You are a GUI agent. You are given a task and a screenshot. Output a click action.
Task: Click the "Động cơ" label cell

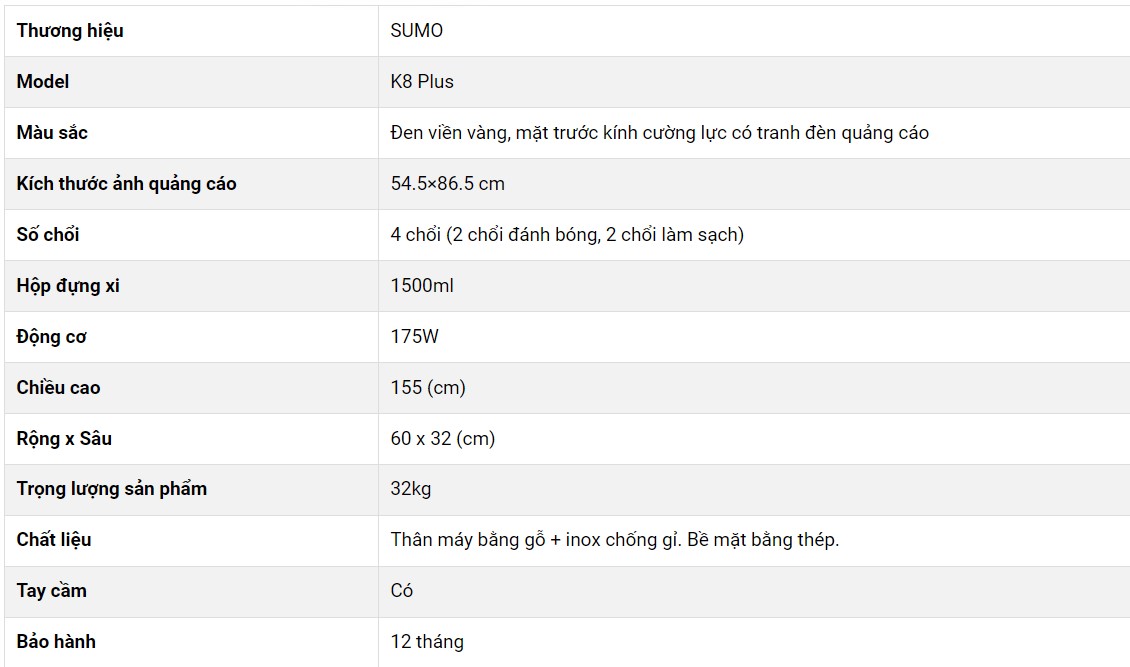point(51,337)
